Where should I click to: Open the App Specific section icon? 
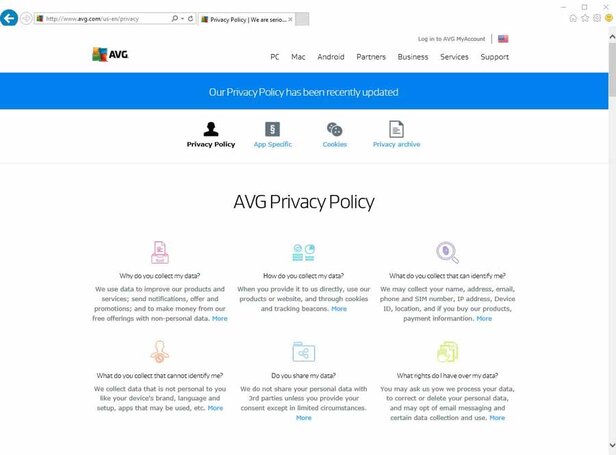273,129
